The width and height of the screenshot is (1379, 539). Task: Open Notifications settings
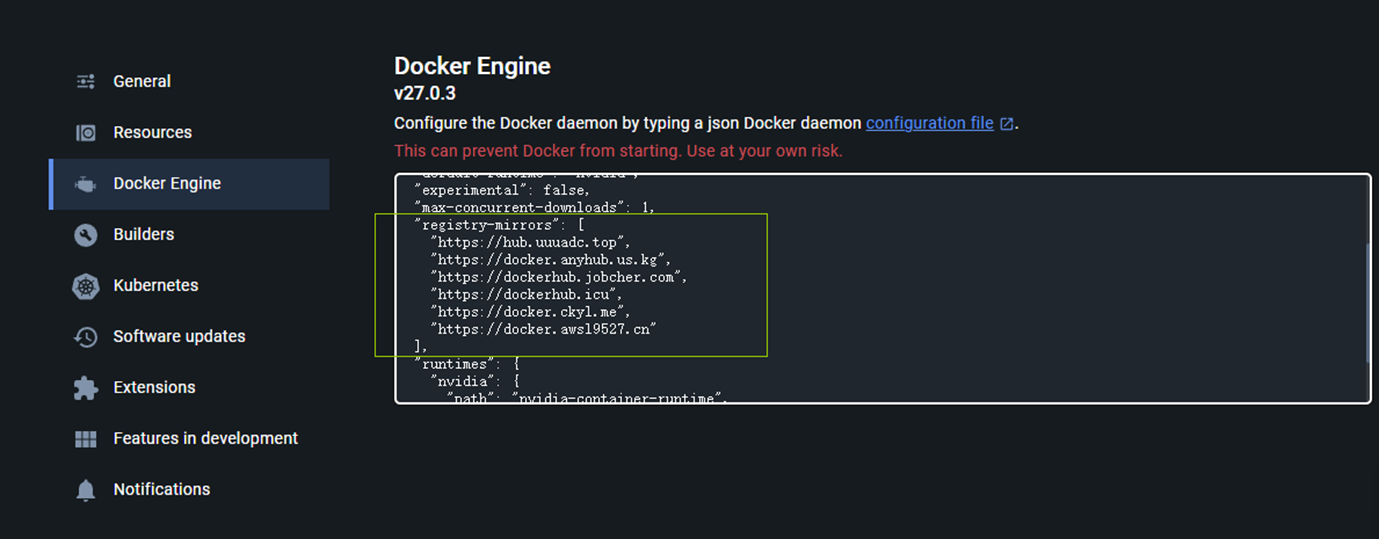[189, 490]
